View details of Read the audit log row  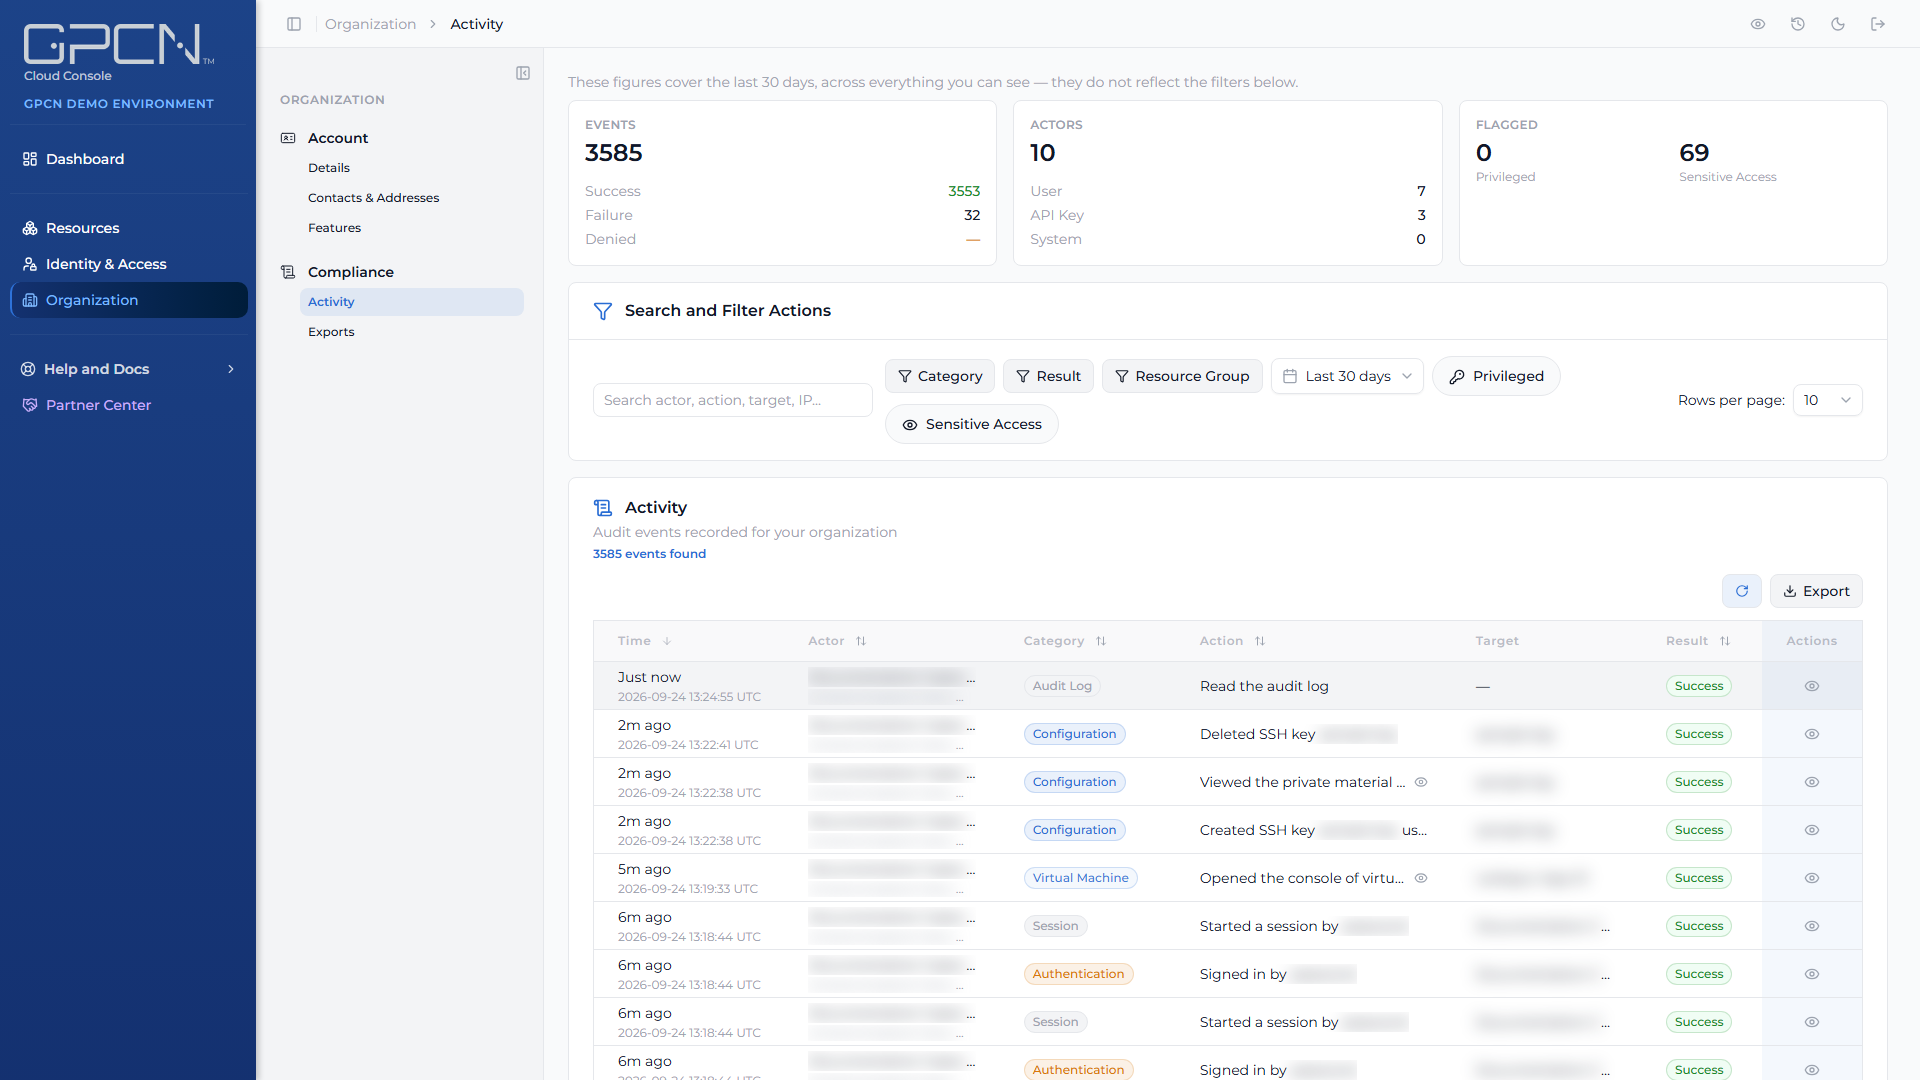point(1812,686)
